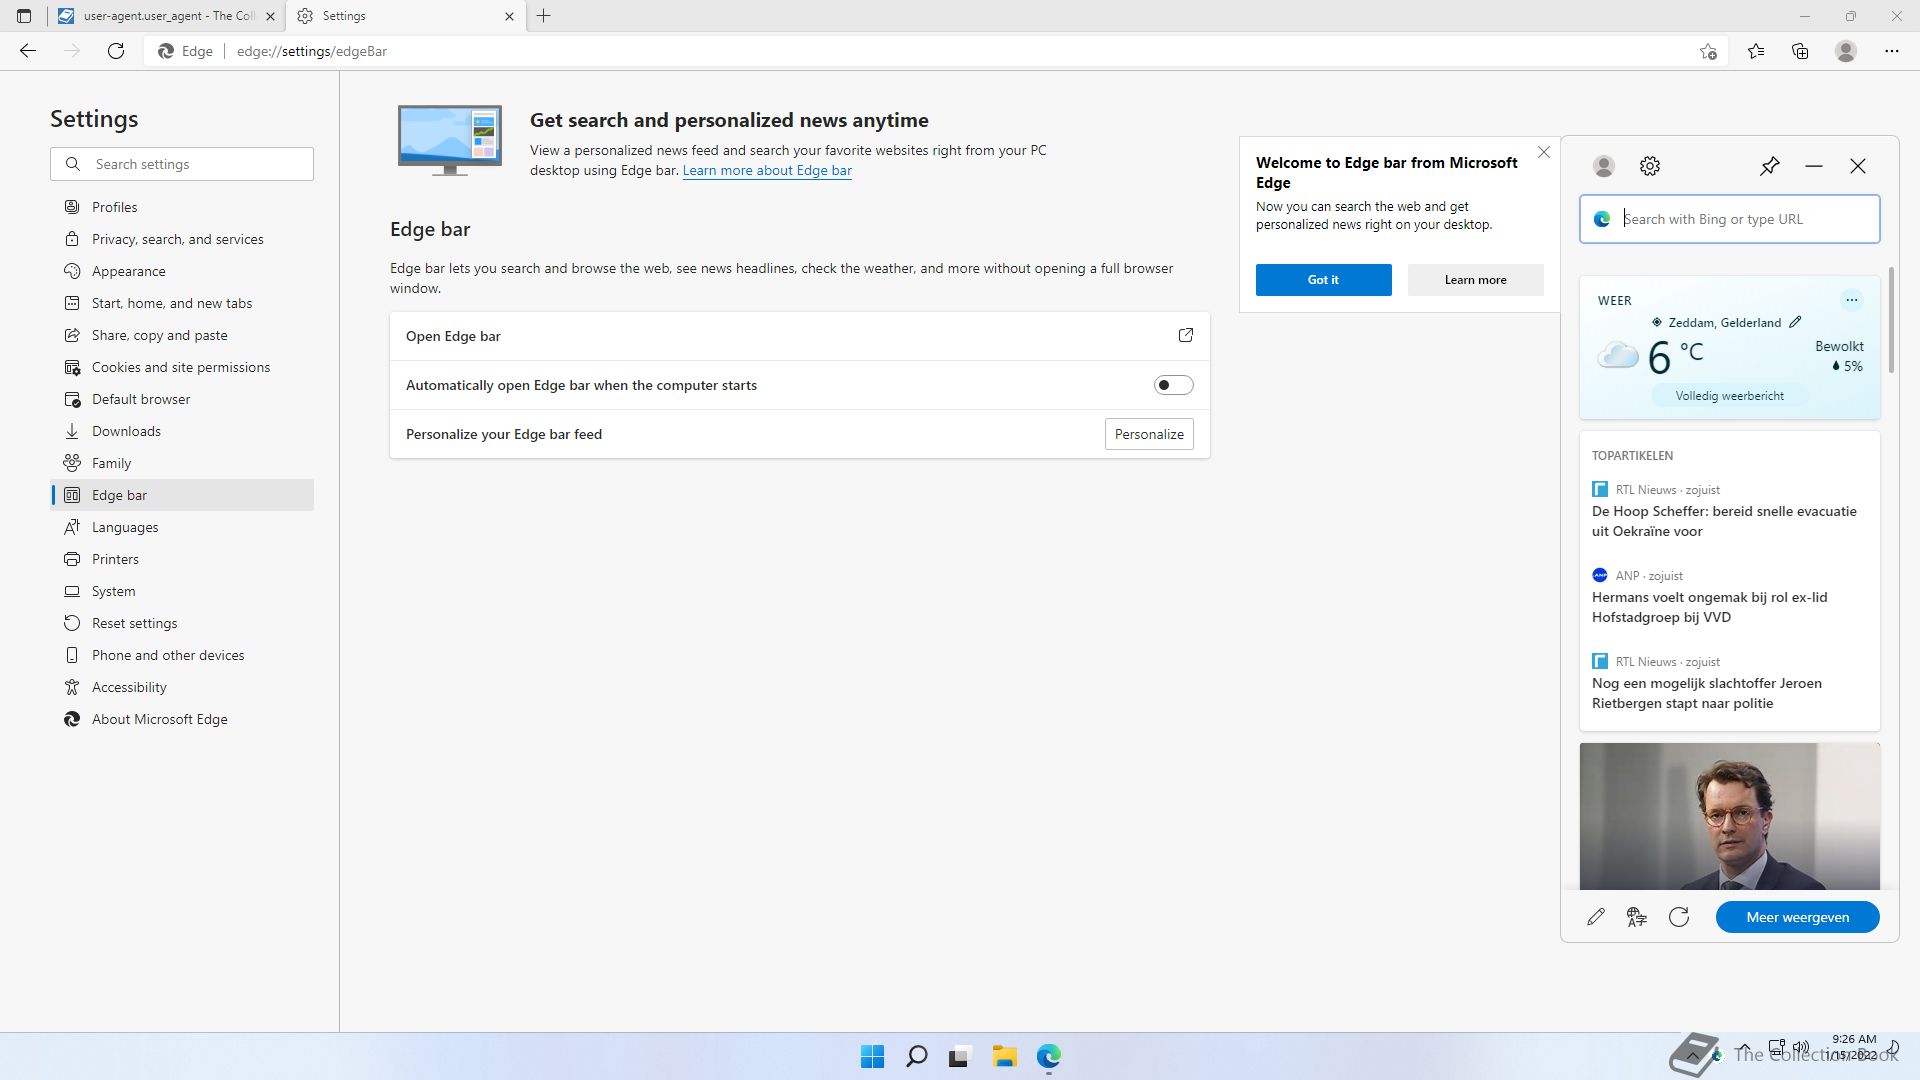This screenshot has height=1080, width=1920.
Task: Open a new tab
Action: tap(544, 16)
